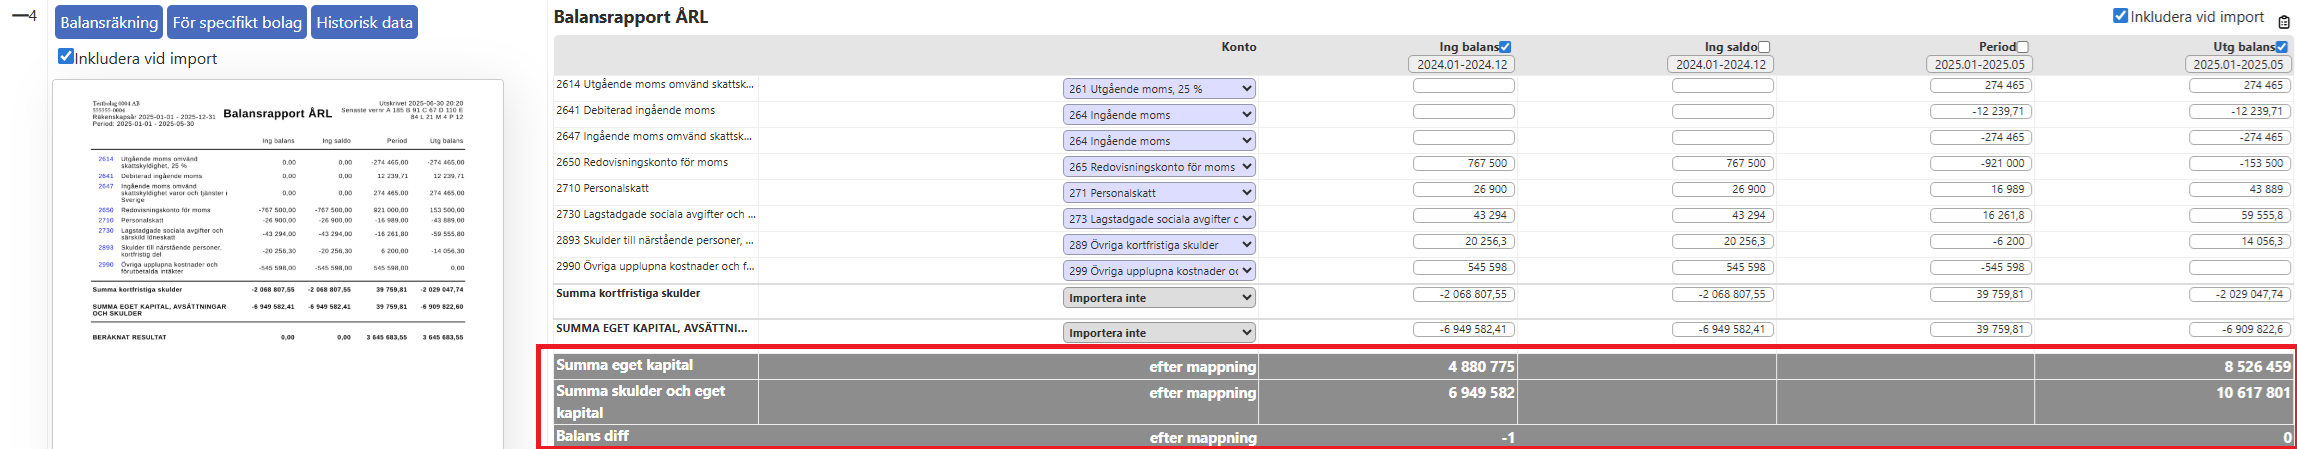Enable the Ing saldo column checkbox
Screen dimensions: 2297x449
pos(1764,47)
